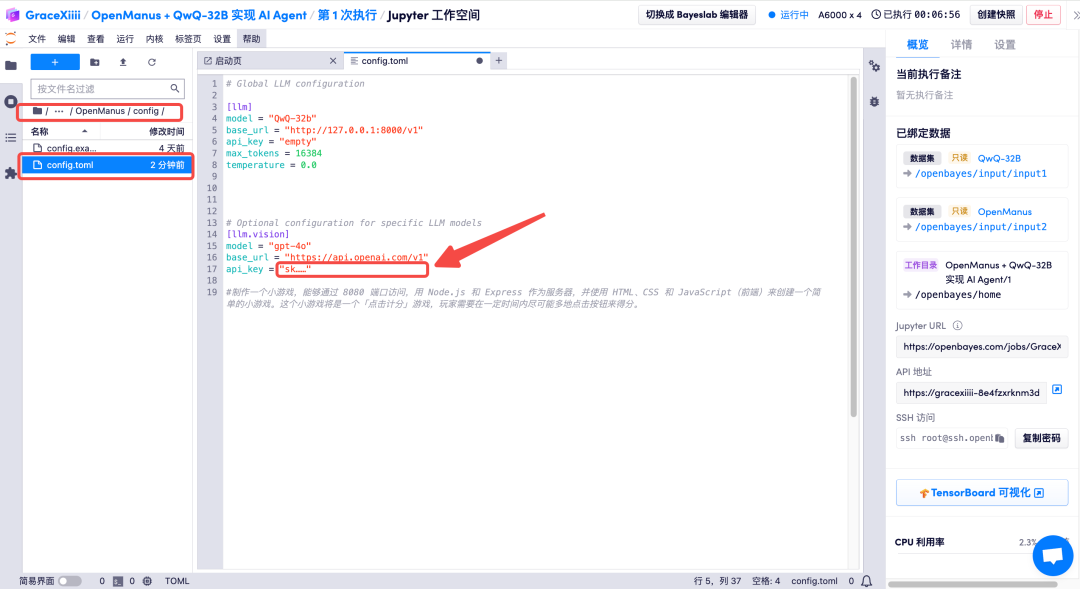Open API 地址 in external window icon
This screenshot has width=1080, height=589.
[x=1057, y=389]
